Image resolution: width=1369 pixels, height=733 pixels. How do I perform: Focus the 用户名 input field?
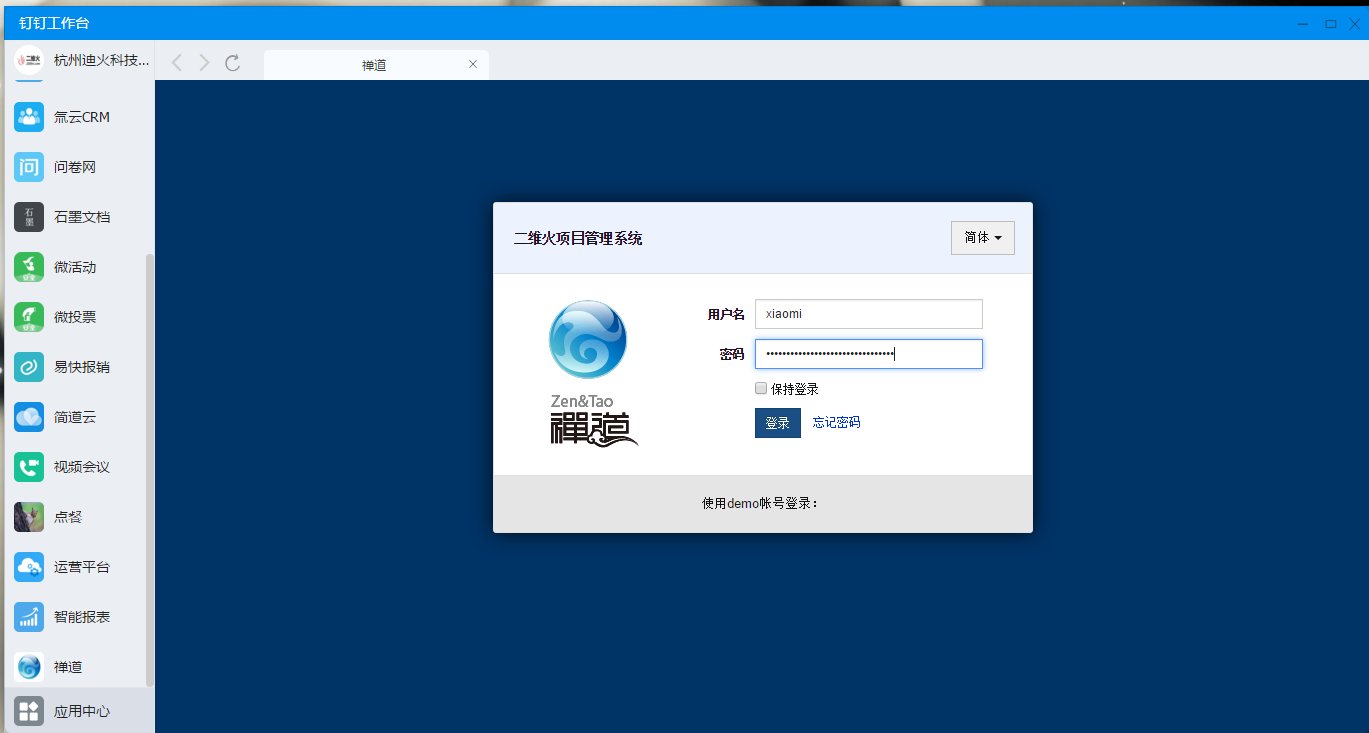869,314
